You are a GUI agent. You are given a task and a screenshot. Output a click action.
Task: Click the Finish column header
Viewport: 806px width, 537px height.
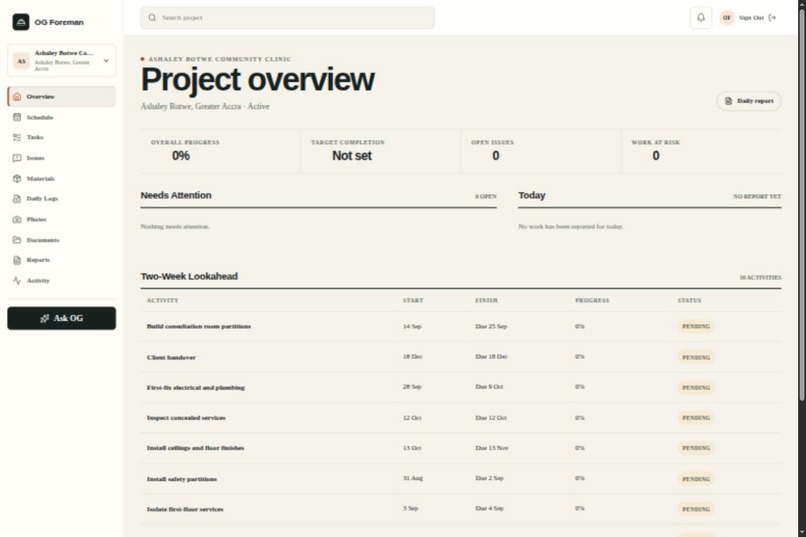click(x=486, y=300)
